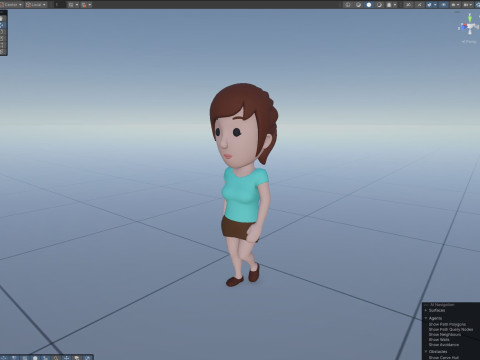
Task: Click the 'Show Avoidance' option
Action: [x=444, y=345]
